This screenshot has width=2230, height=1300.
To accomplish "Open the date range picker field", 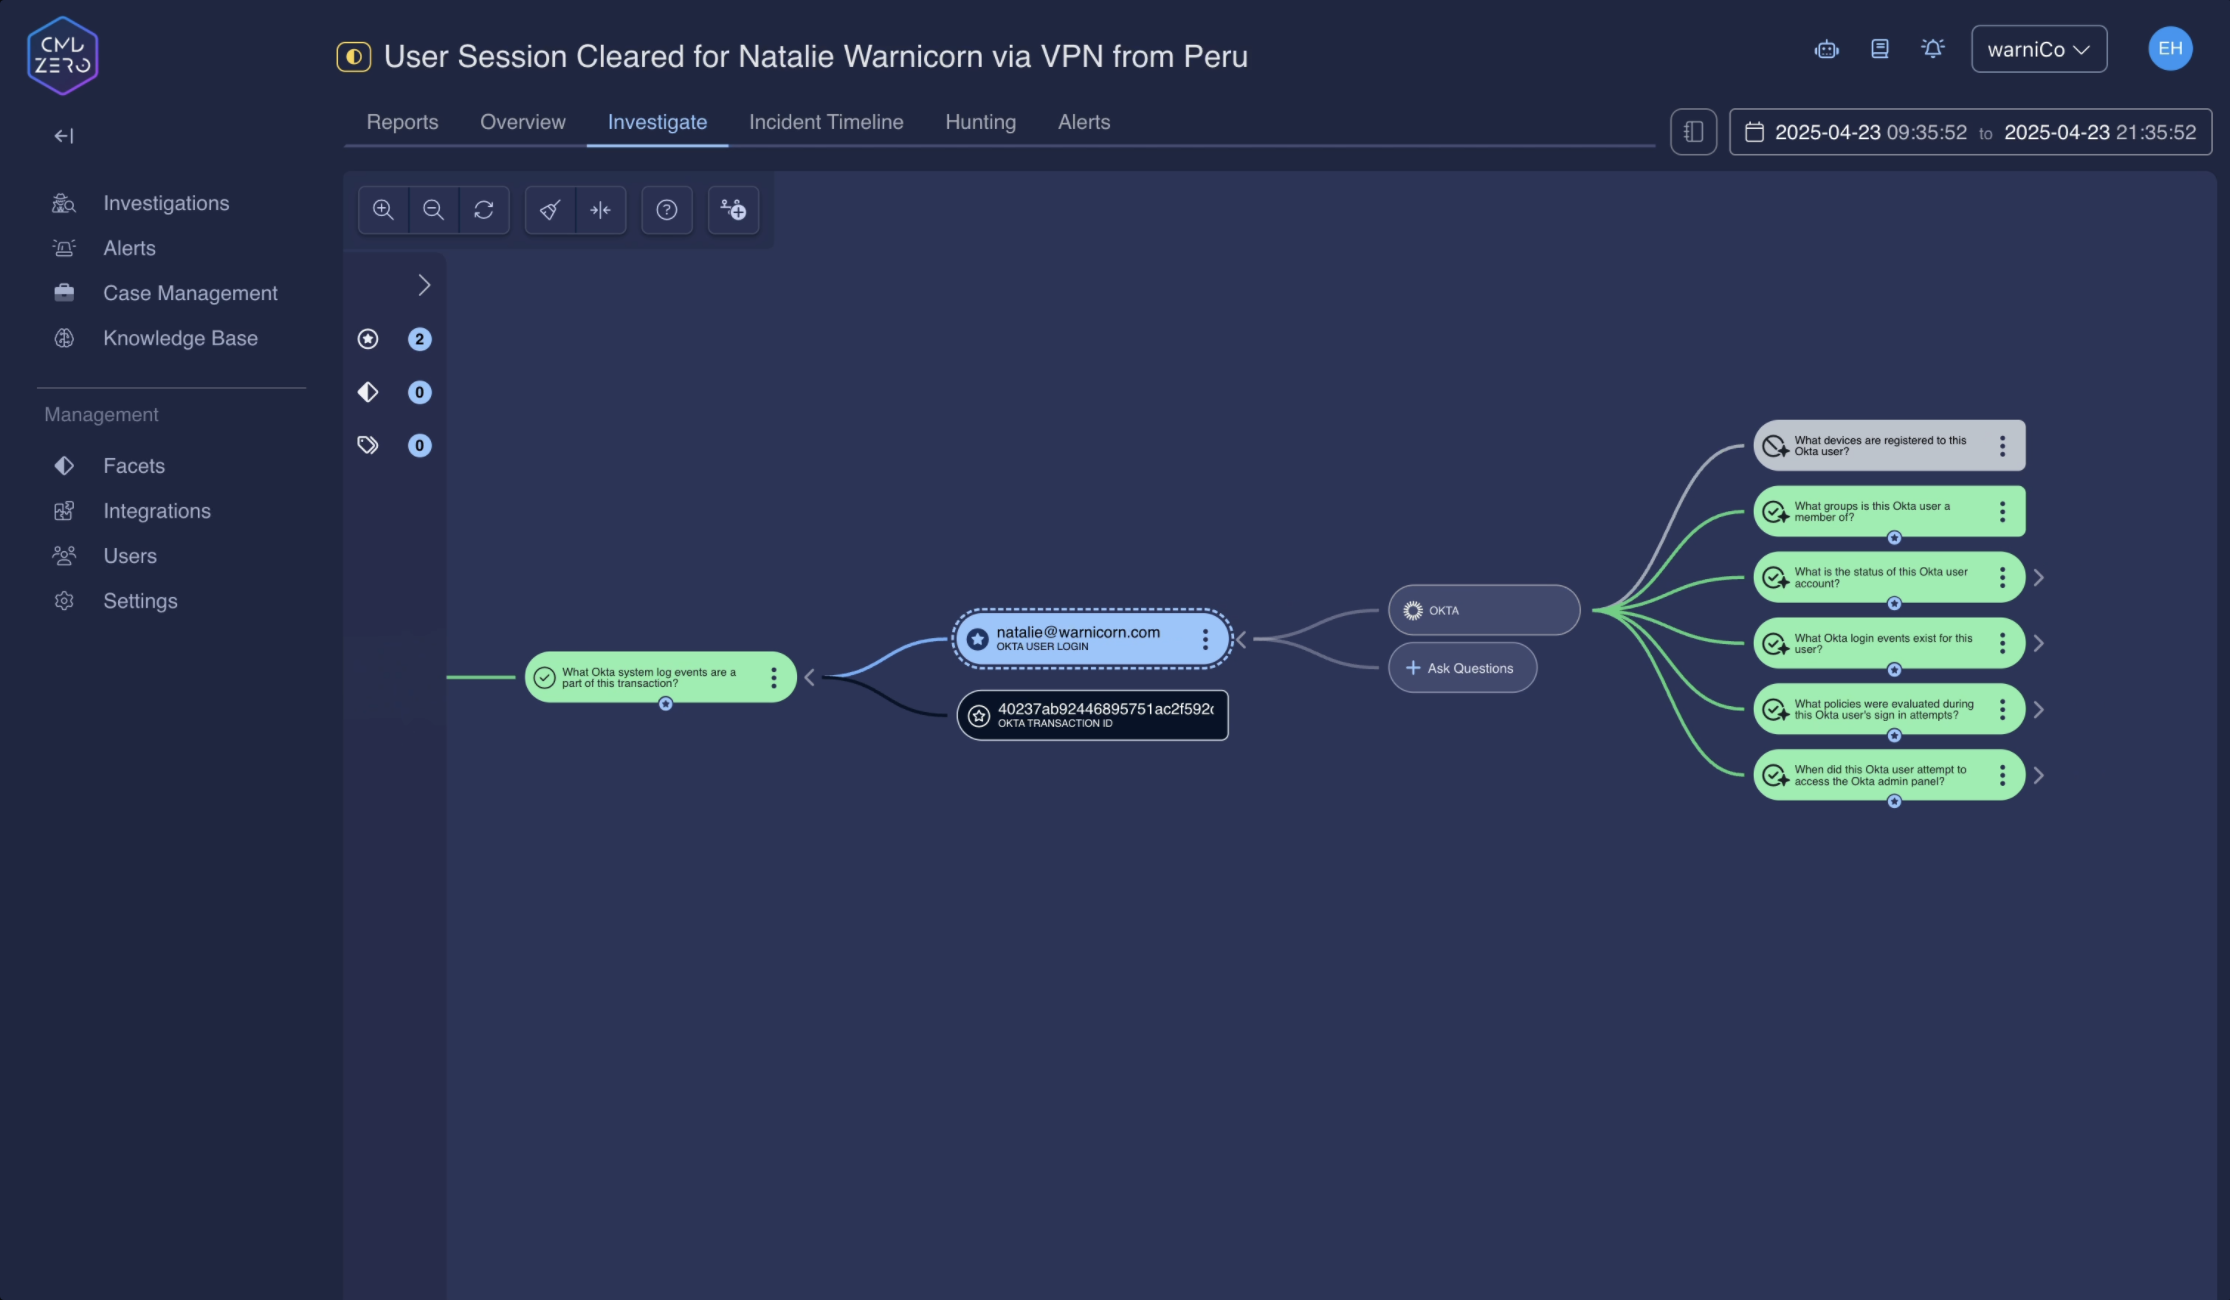I will pos(1970,132).
